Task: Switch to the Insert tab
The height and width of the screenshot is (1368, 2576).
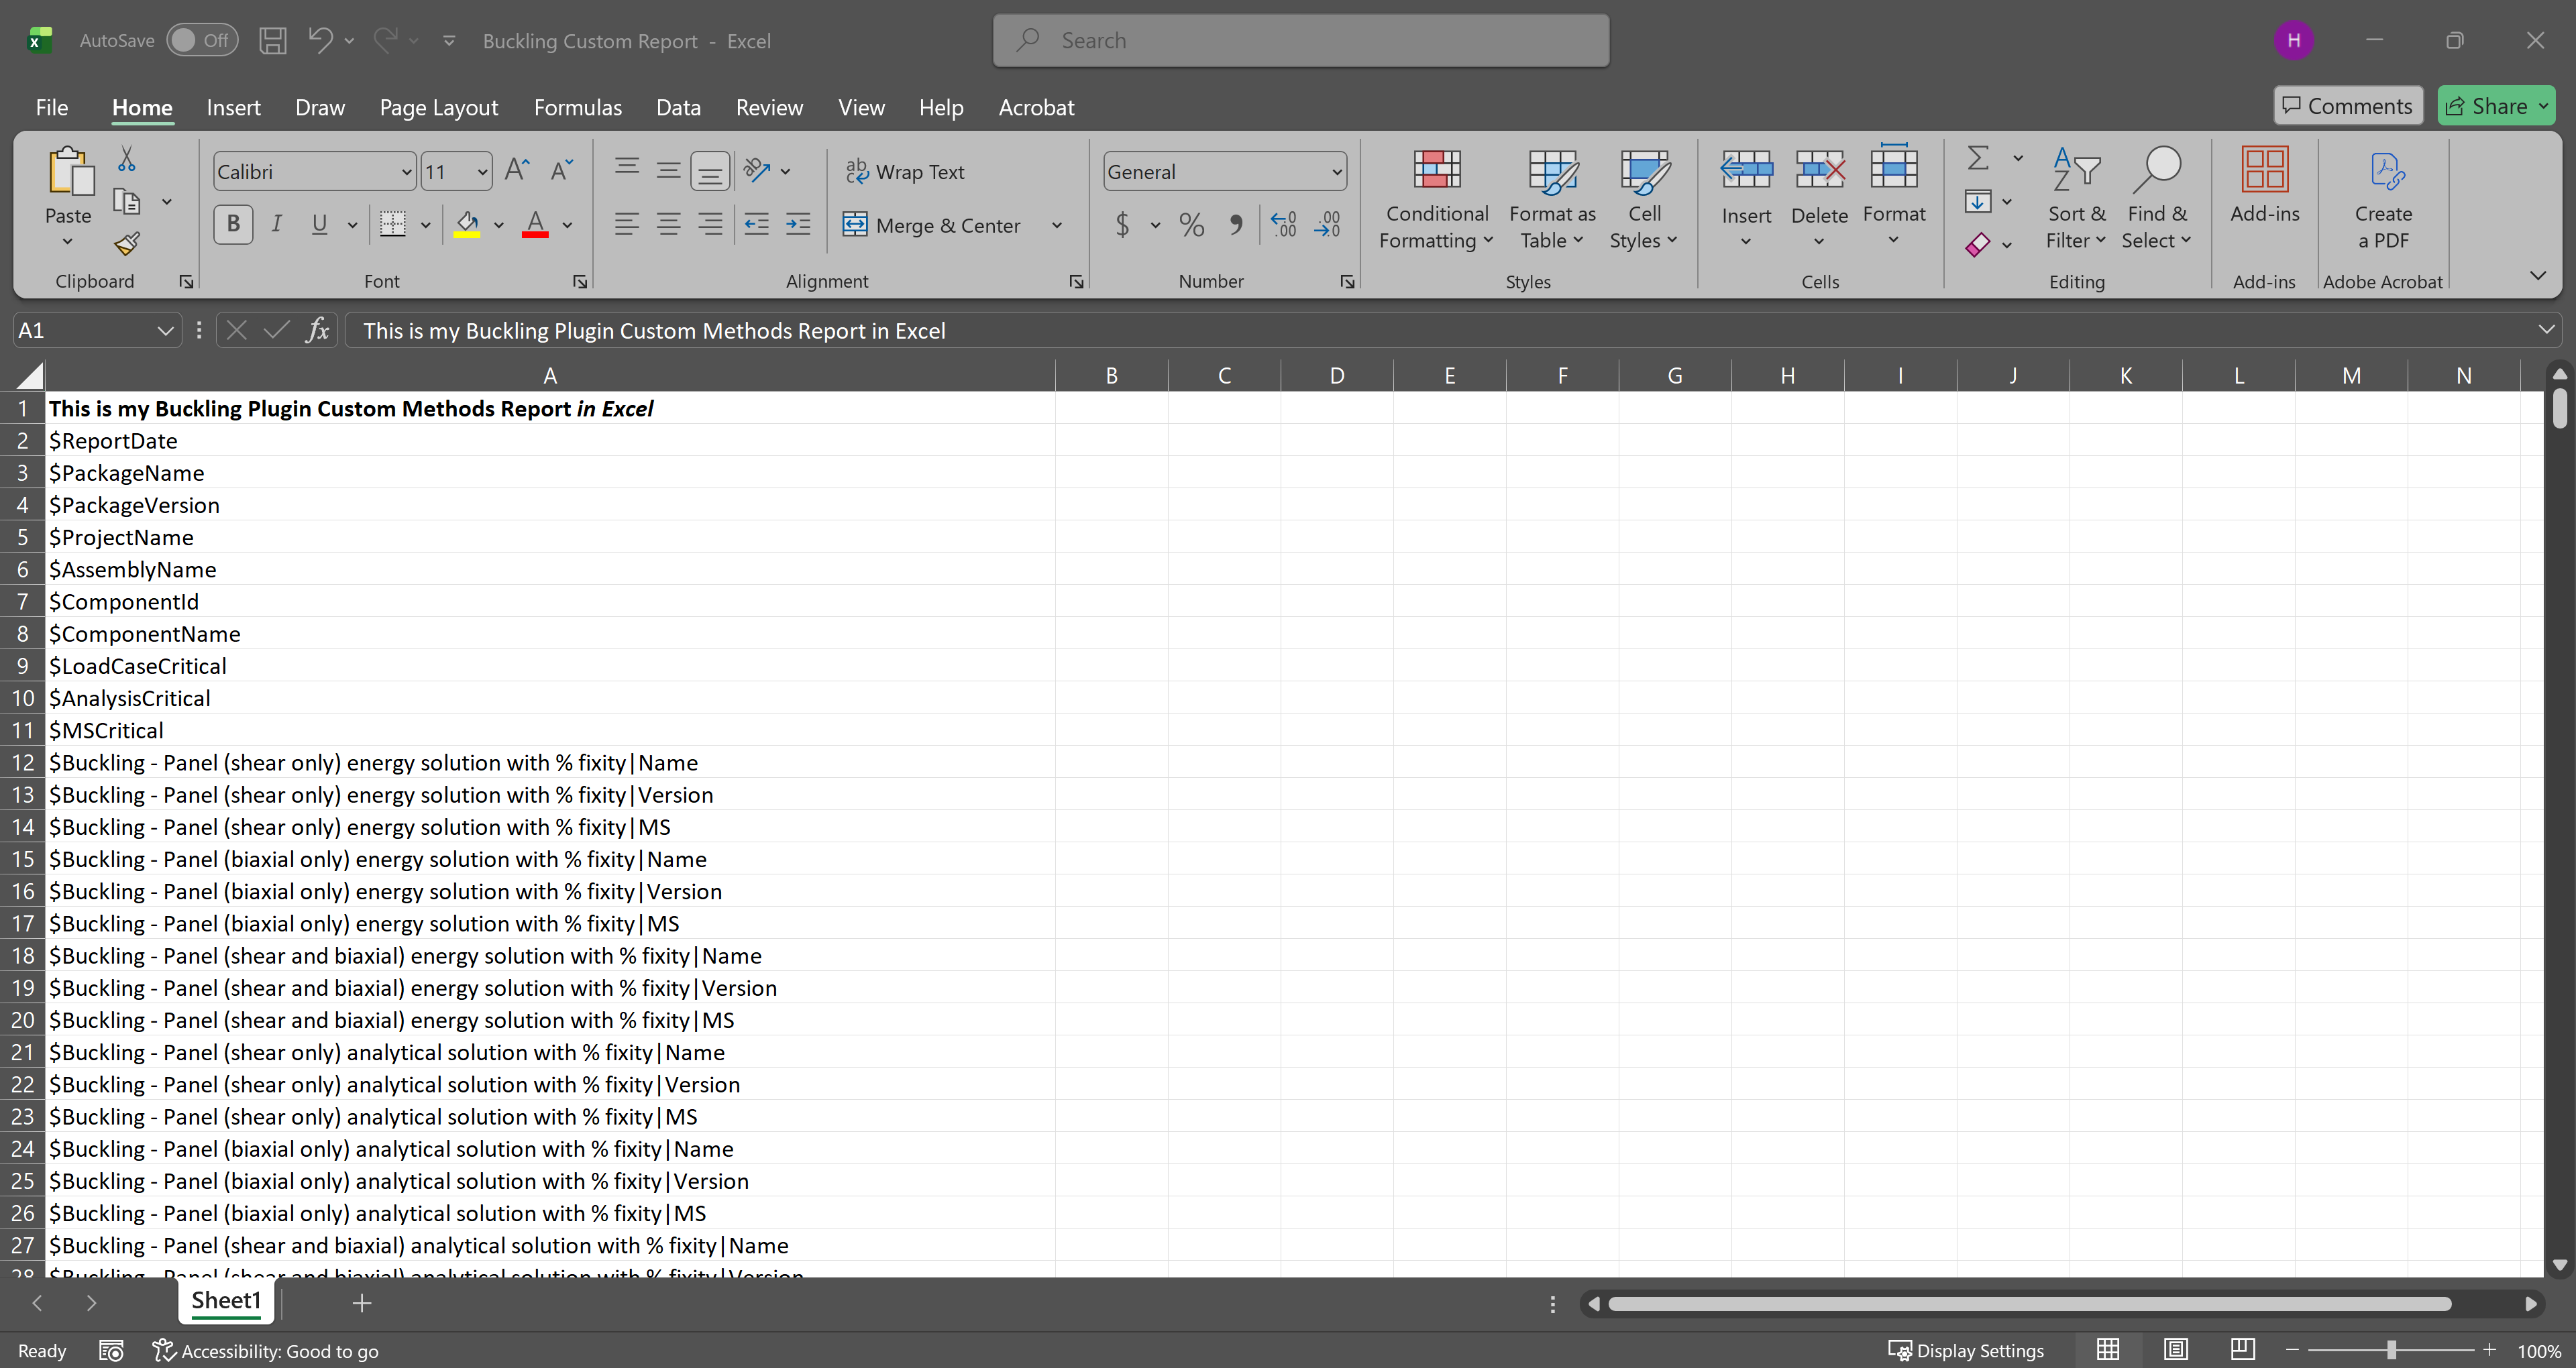Action: click(x=233, y=107)
